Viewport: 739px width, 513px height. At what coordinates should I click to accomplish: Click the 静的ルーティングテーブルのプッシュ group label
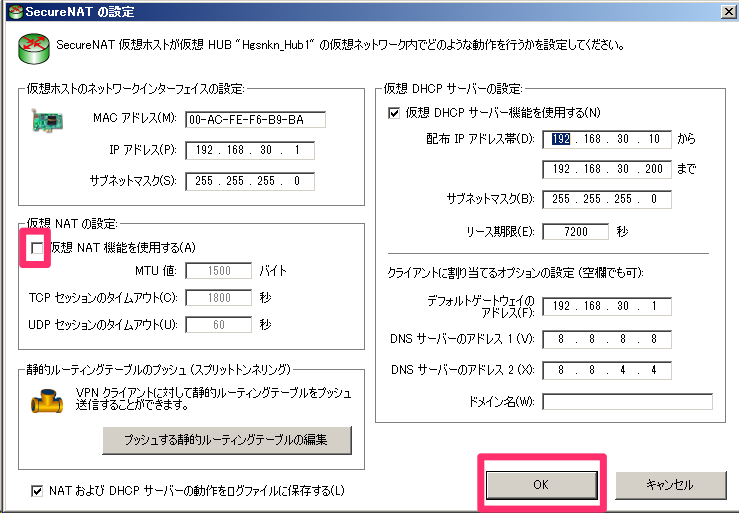tap(159, 369)
